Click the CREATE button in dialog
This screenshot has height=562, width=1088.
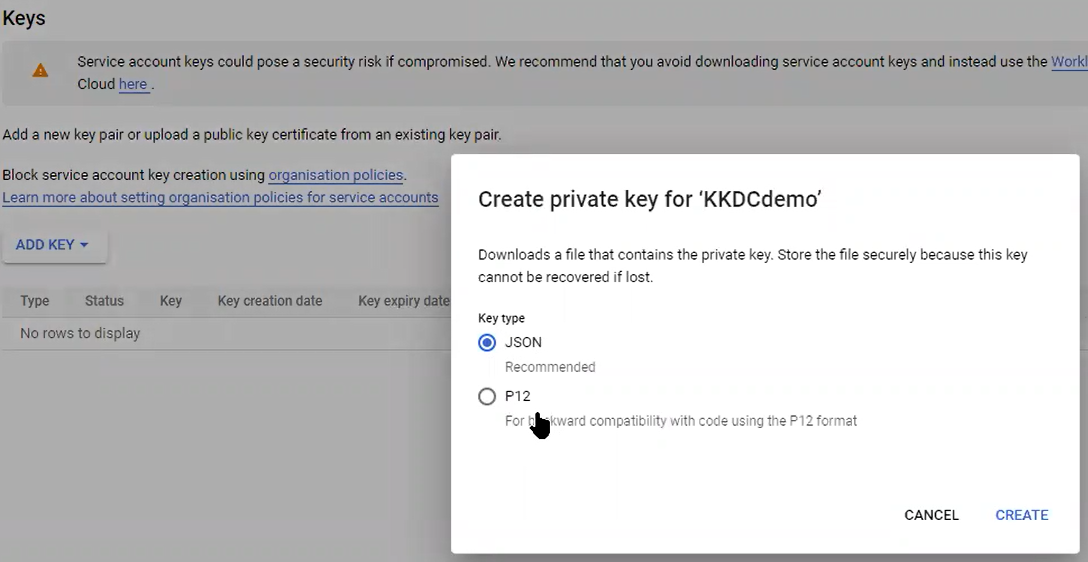pyautogui.click(x=1021, y=515)
